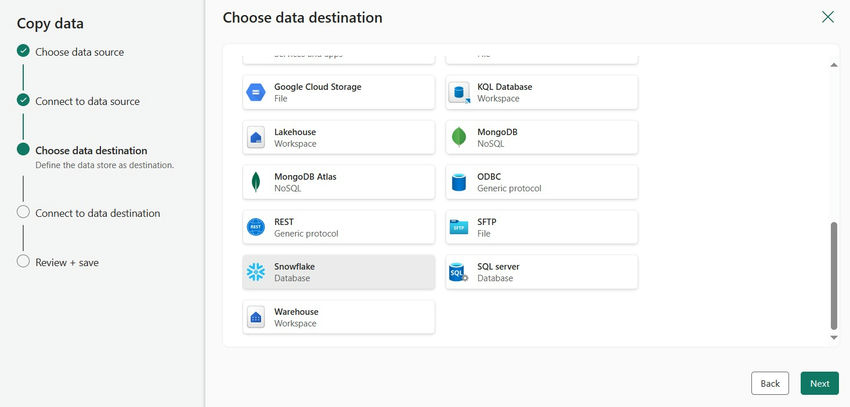Click 'Workspace' under Warehouse
This screenshot has height=407, width=850.
(x=295, y=324)
